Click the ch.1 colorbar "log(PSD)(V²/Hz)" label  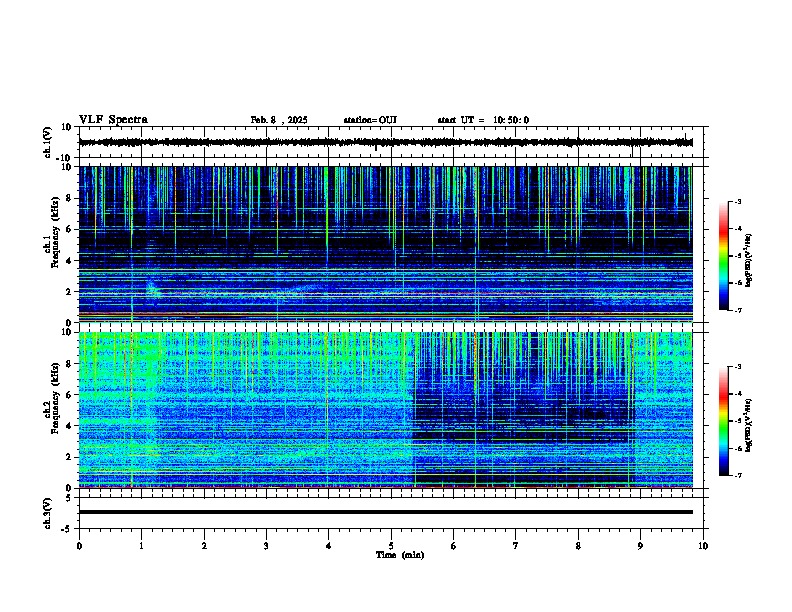[748, 260]
